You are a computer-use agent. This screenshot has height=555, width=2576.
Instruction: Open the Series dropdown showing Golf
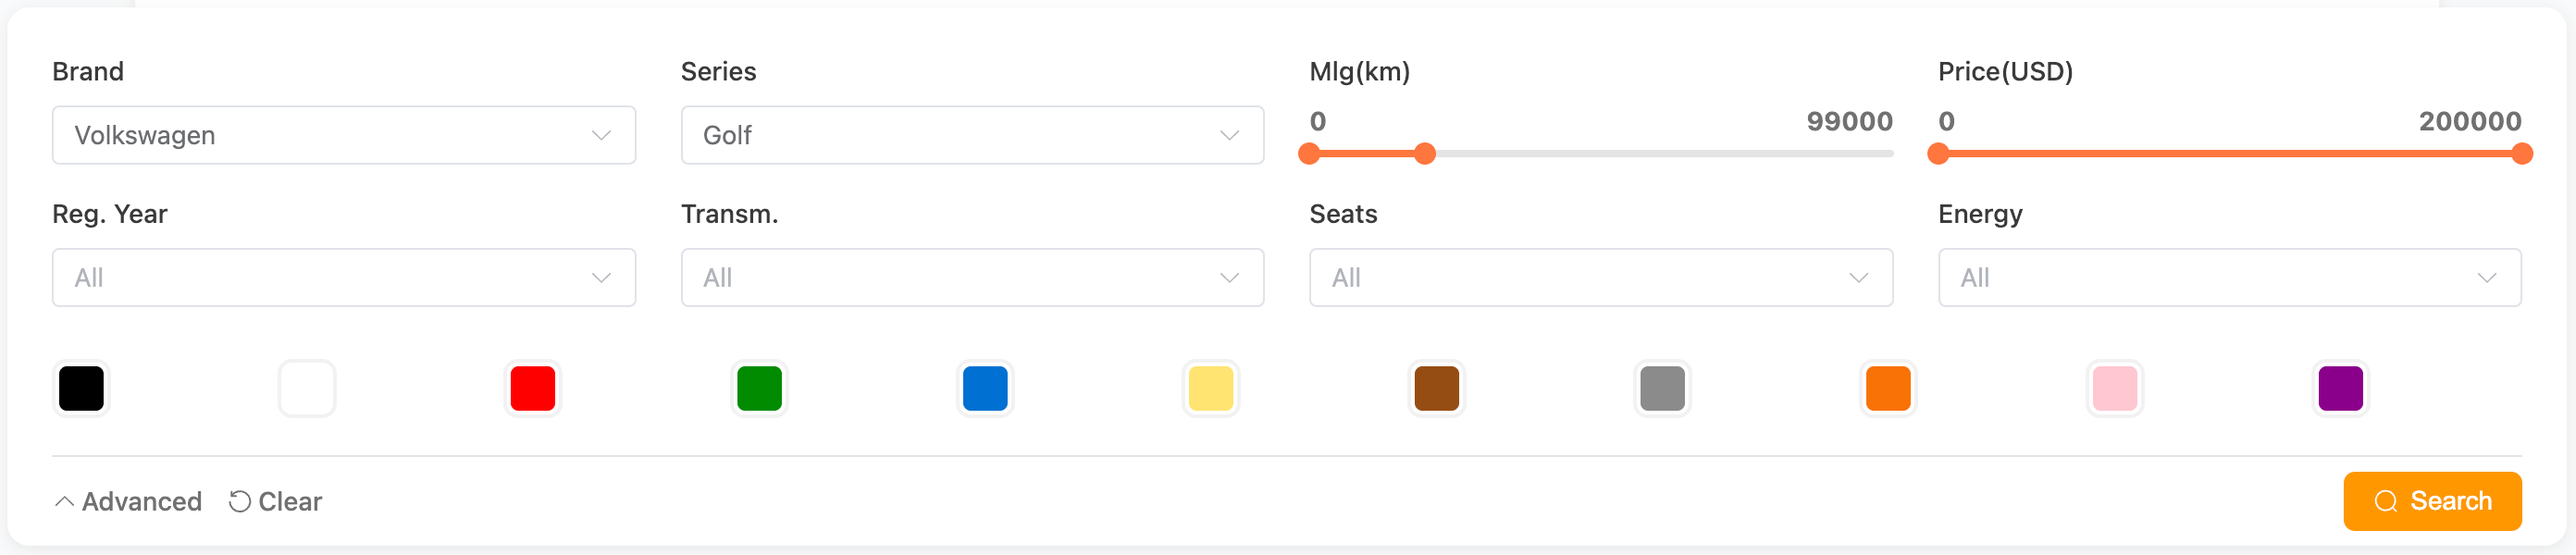971,135
